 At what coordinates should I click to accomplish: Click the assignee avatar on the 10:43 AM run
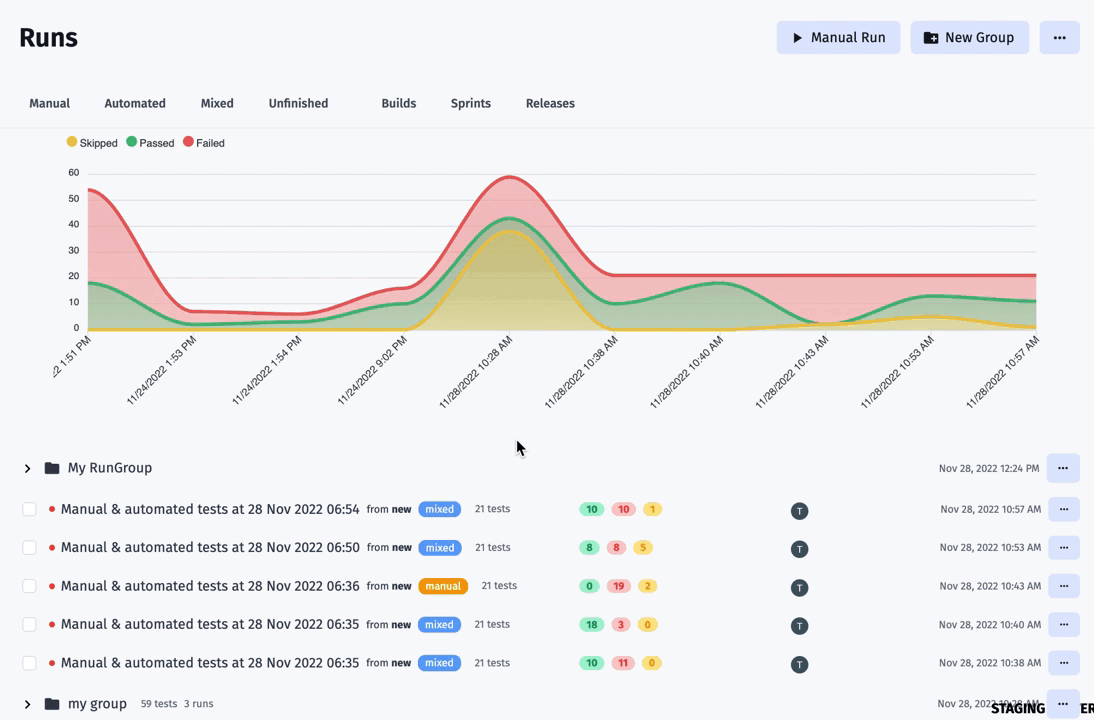coord(800,587)
